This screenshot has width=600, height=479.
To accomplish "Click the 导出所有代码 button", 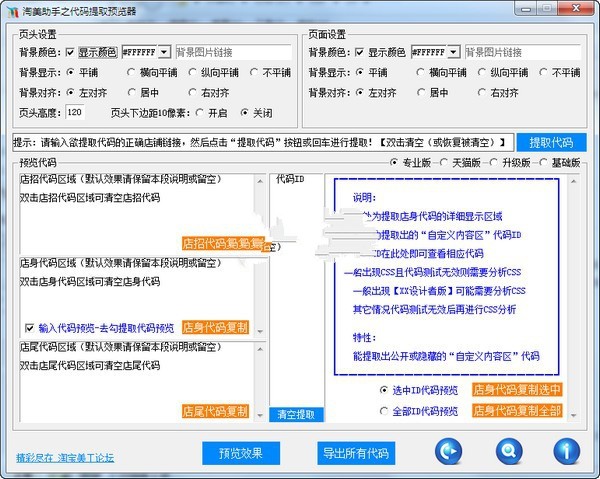I will 356,453.
